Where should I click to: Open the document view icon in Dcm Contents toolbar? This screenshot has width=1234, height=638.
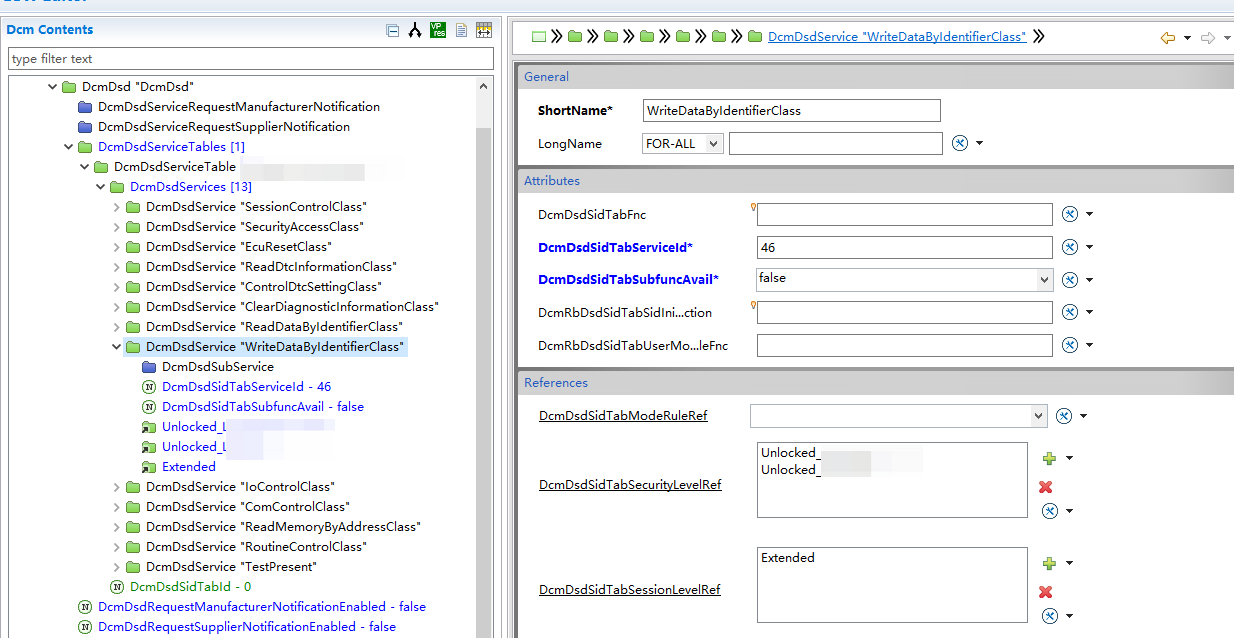click(x=460, y=31)
